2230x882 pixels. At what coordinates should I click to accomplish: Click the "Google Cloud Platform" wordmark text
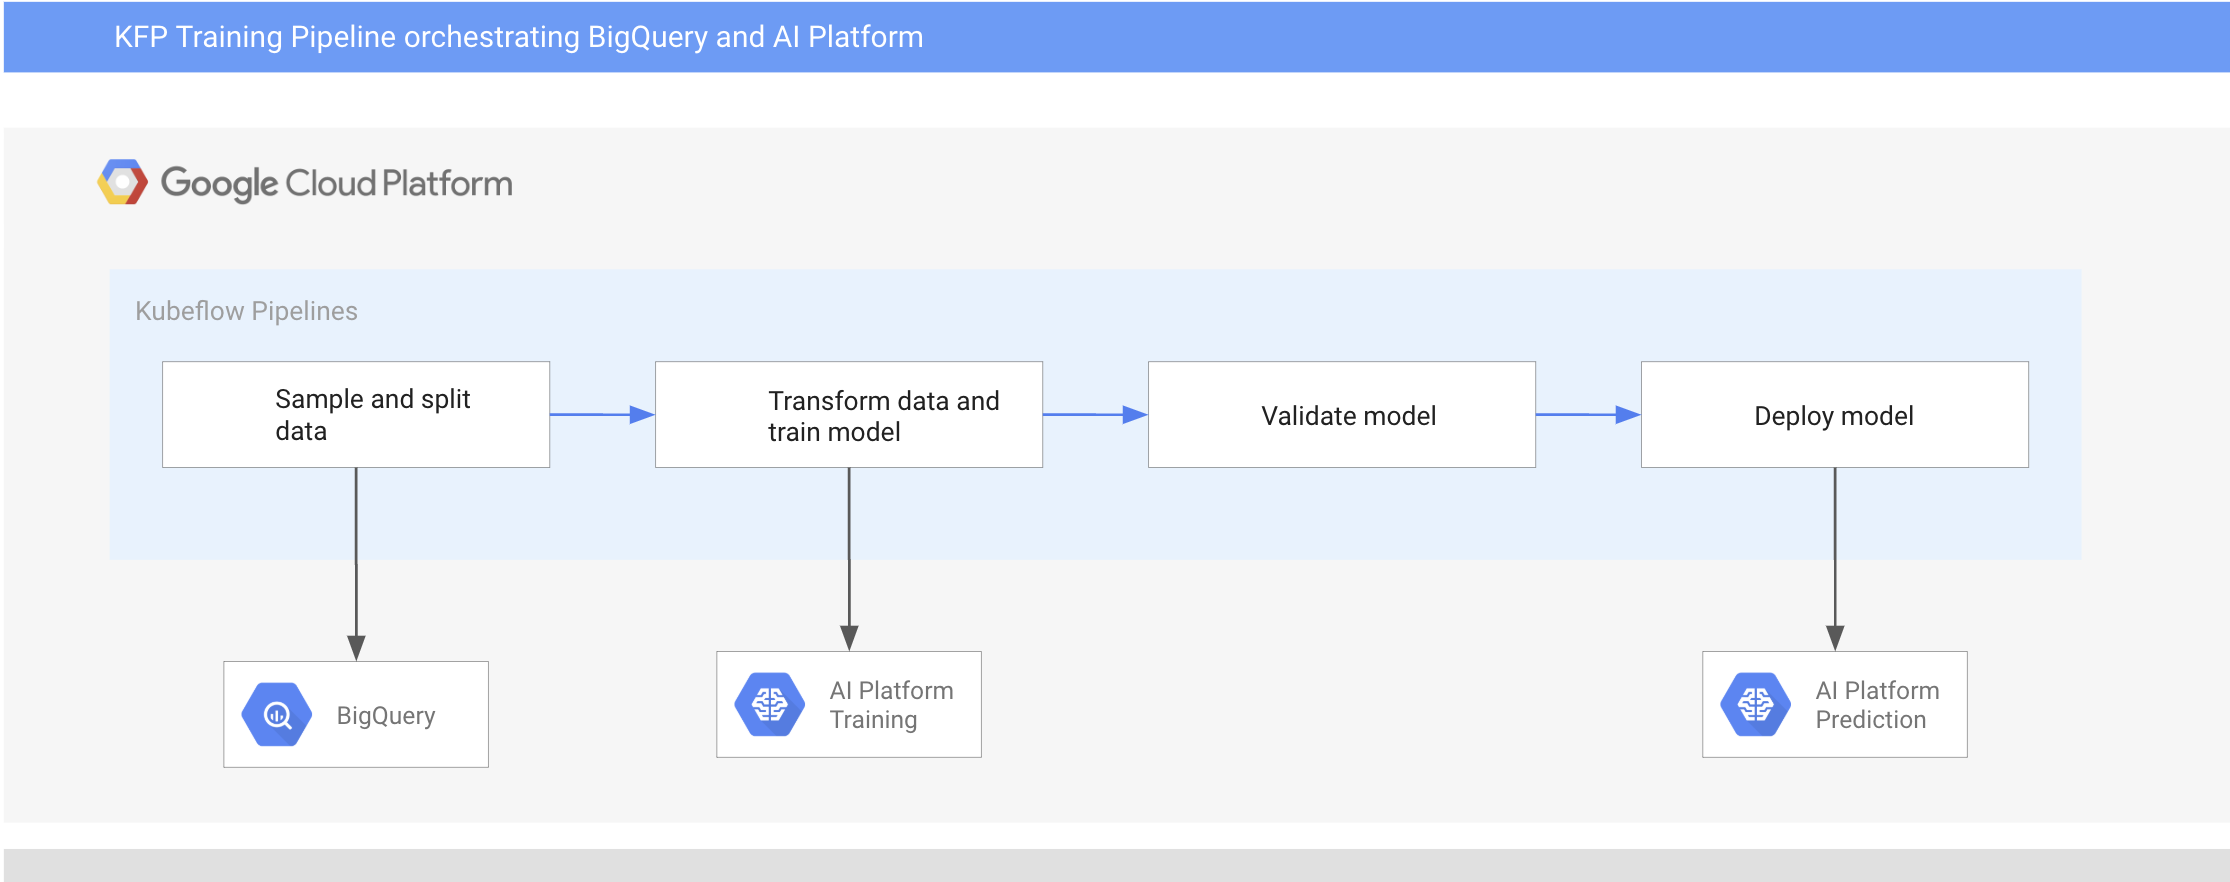click(337, 184)
